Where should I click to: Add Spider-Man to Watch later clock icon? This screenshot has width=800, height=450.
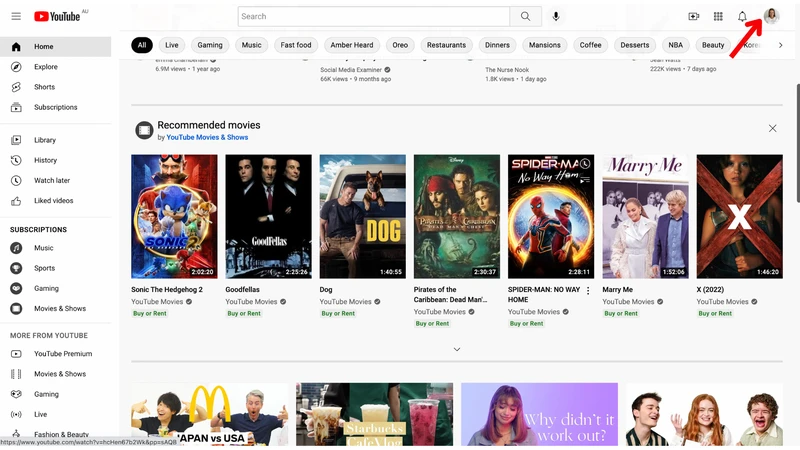click(x=585, y=164)
